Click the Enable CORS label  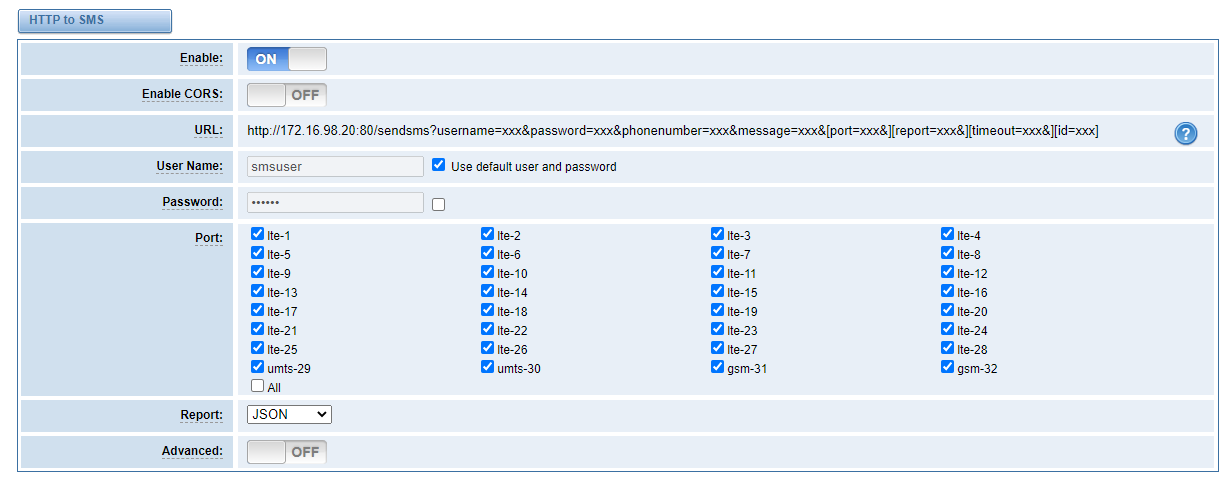tap(182, 94)
